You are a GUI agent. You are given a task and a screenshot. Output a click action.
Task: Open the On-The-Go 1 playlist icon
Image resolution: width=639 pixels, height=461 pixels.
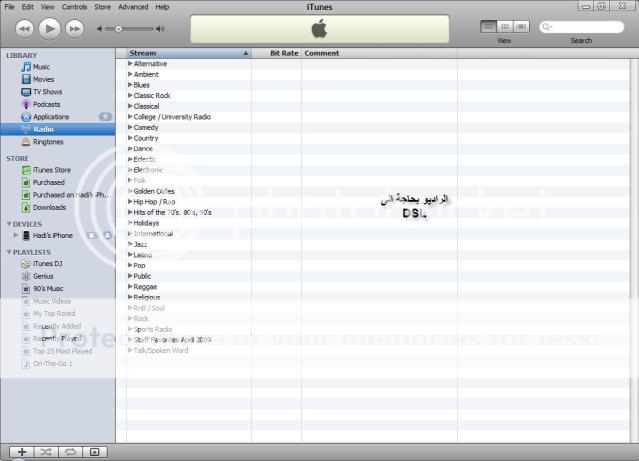click(x=26, y=364)
